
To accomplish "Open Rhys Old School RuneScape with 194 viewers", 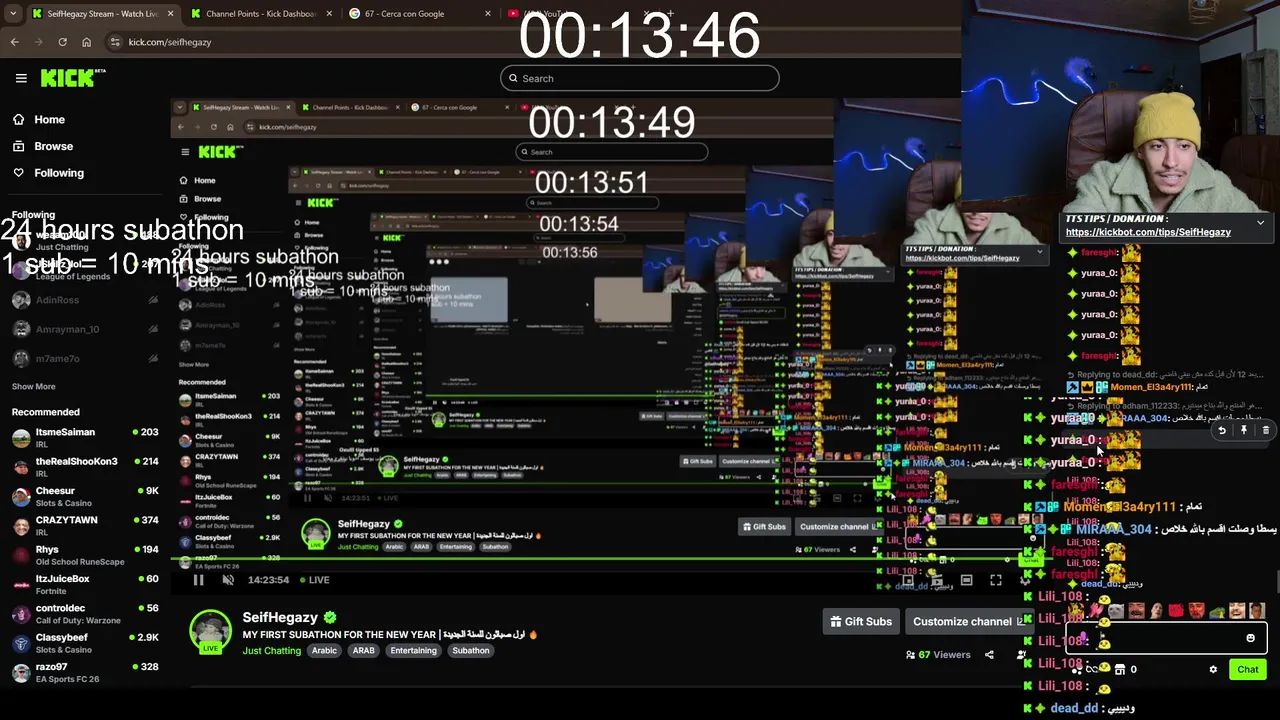I will [x=85, y=555].
